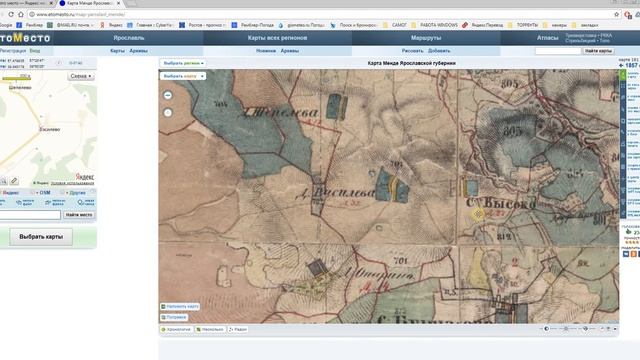Screen dimensions: 640x360
Task: Select the Яндекс map source option
Action: tap(11, 193)
